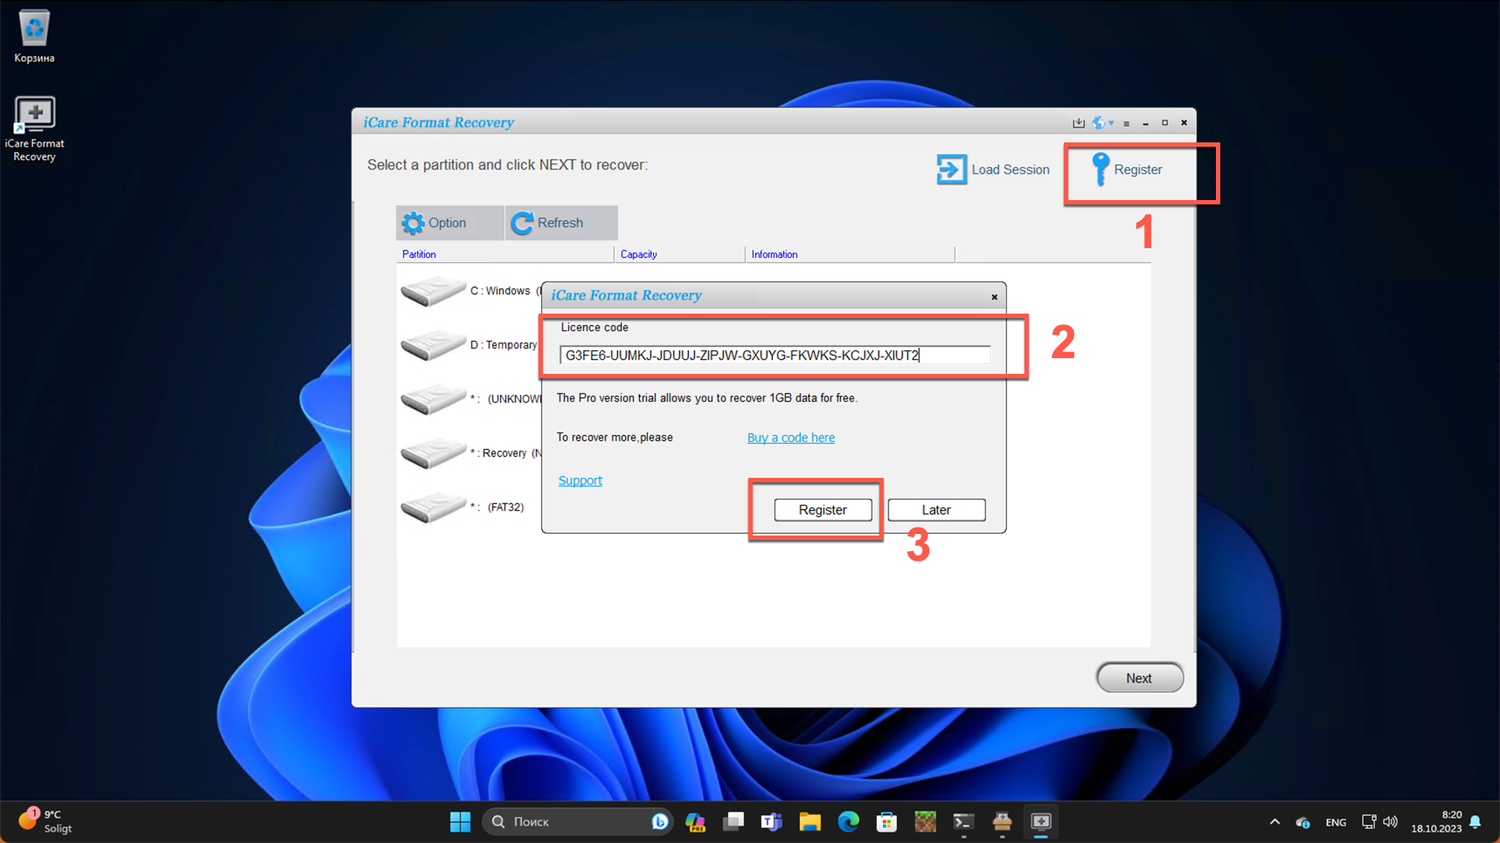
Task: Show hidden system tray icons
Action: pos(1274,822)
